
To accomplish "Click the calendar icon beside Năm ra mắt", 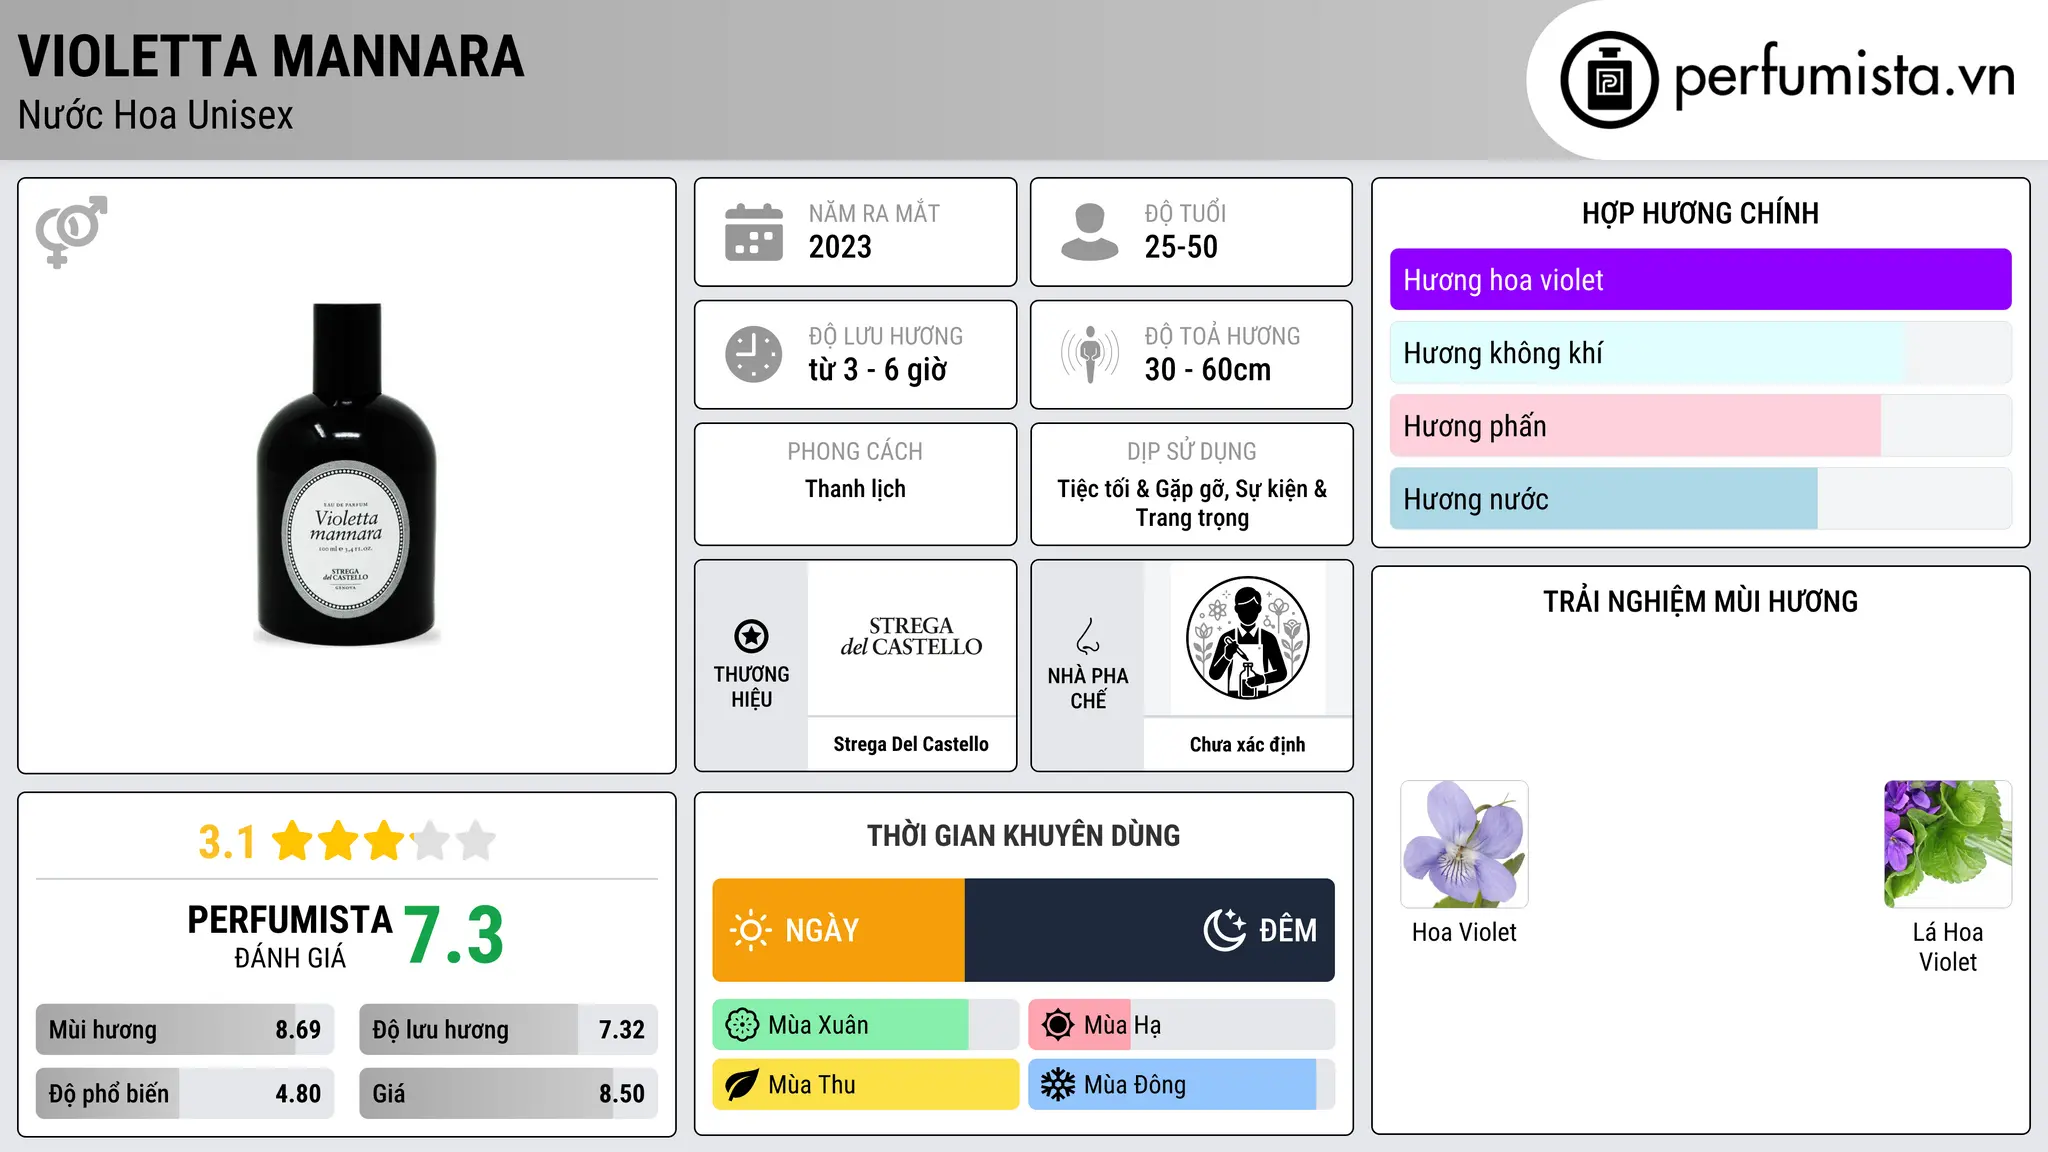I will 754,232.
